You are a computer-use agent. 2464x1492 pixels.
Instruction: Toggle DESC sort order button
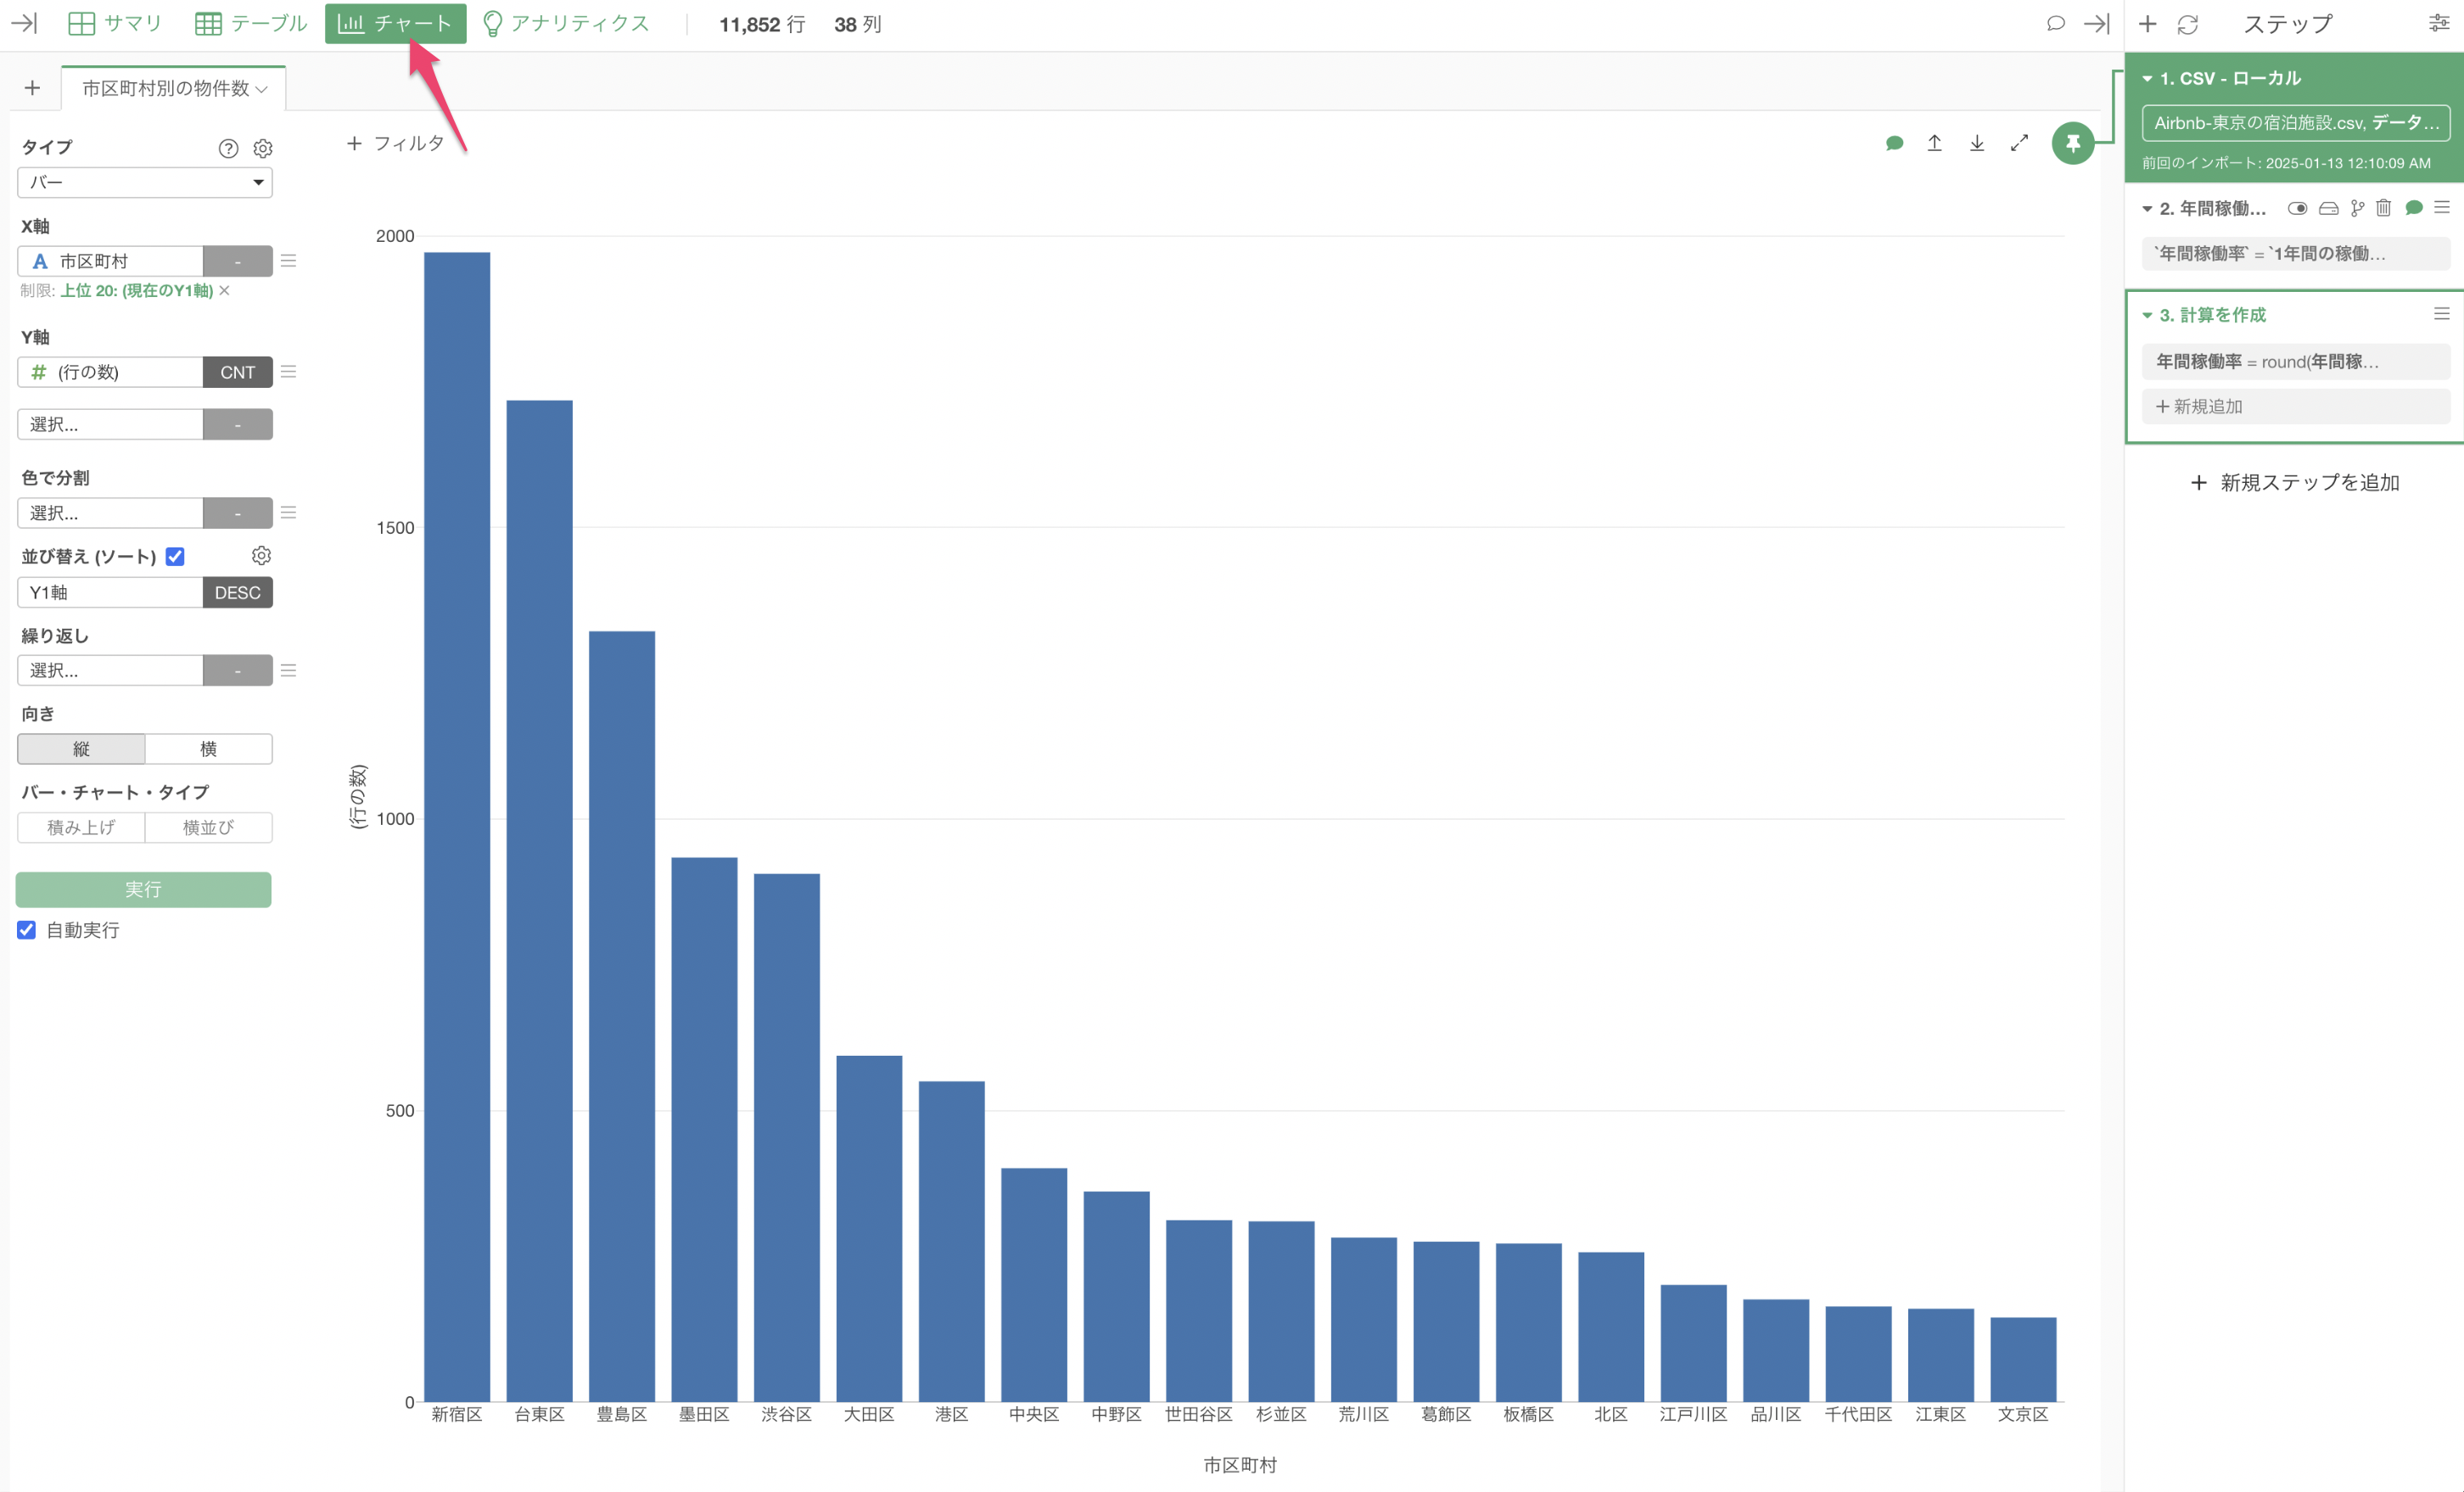(237, 592)
